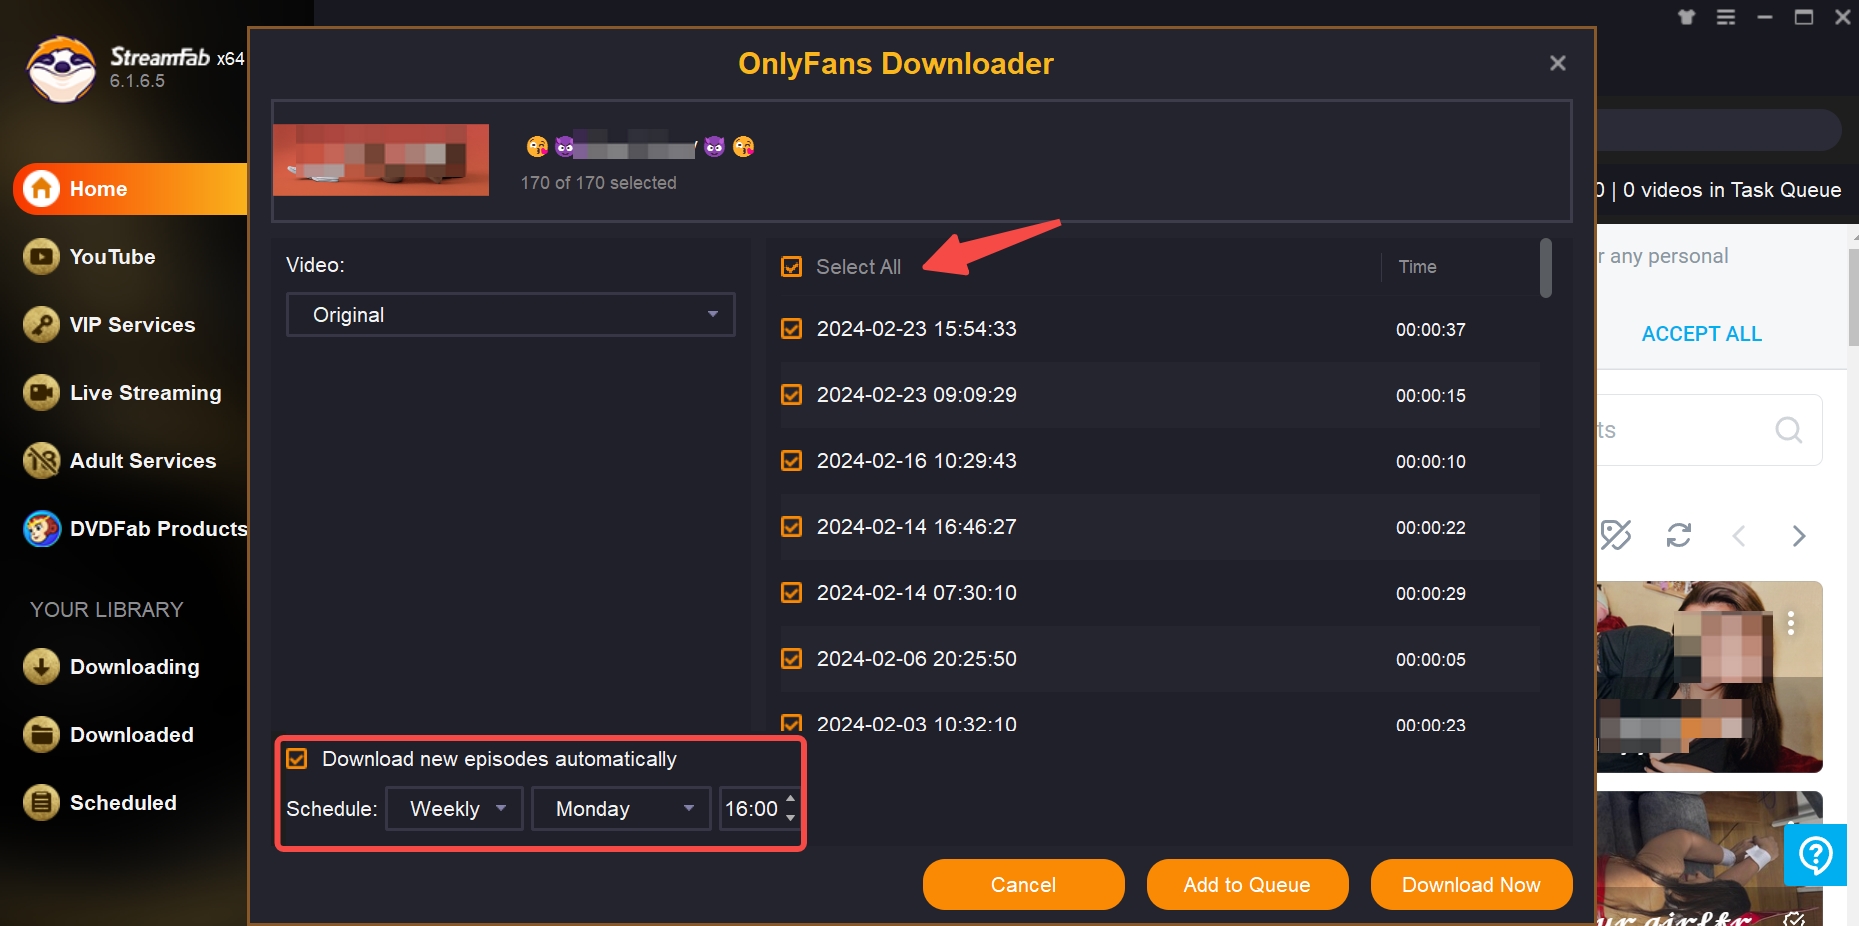The image size is (1859, 926).
Task: Uncheck video 2024-02-23 09:09:29
Action: (791, 395)
